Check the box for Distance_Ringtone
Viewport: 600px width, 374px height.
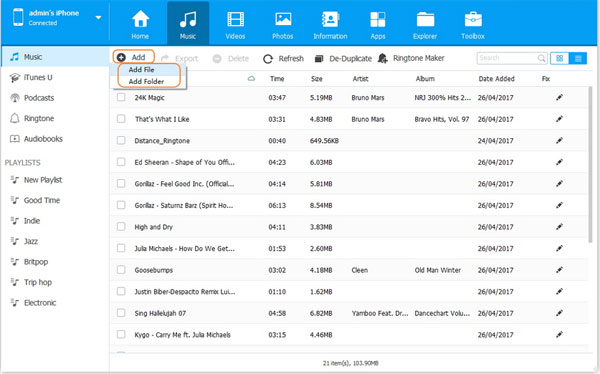(x=121, y=140)
